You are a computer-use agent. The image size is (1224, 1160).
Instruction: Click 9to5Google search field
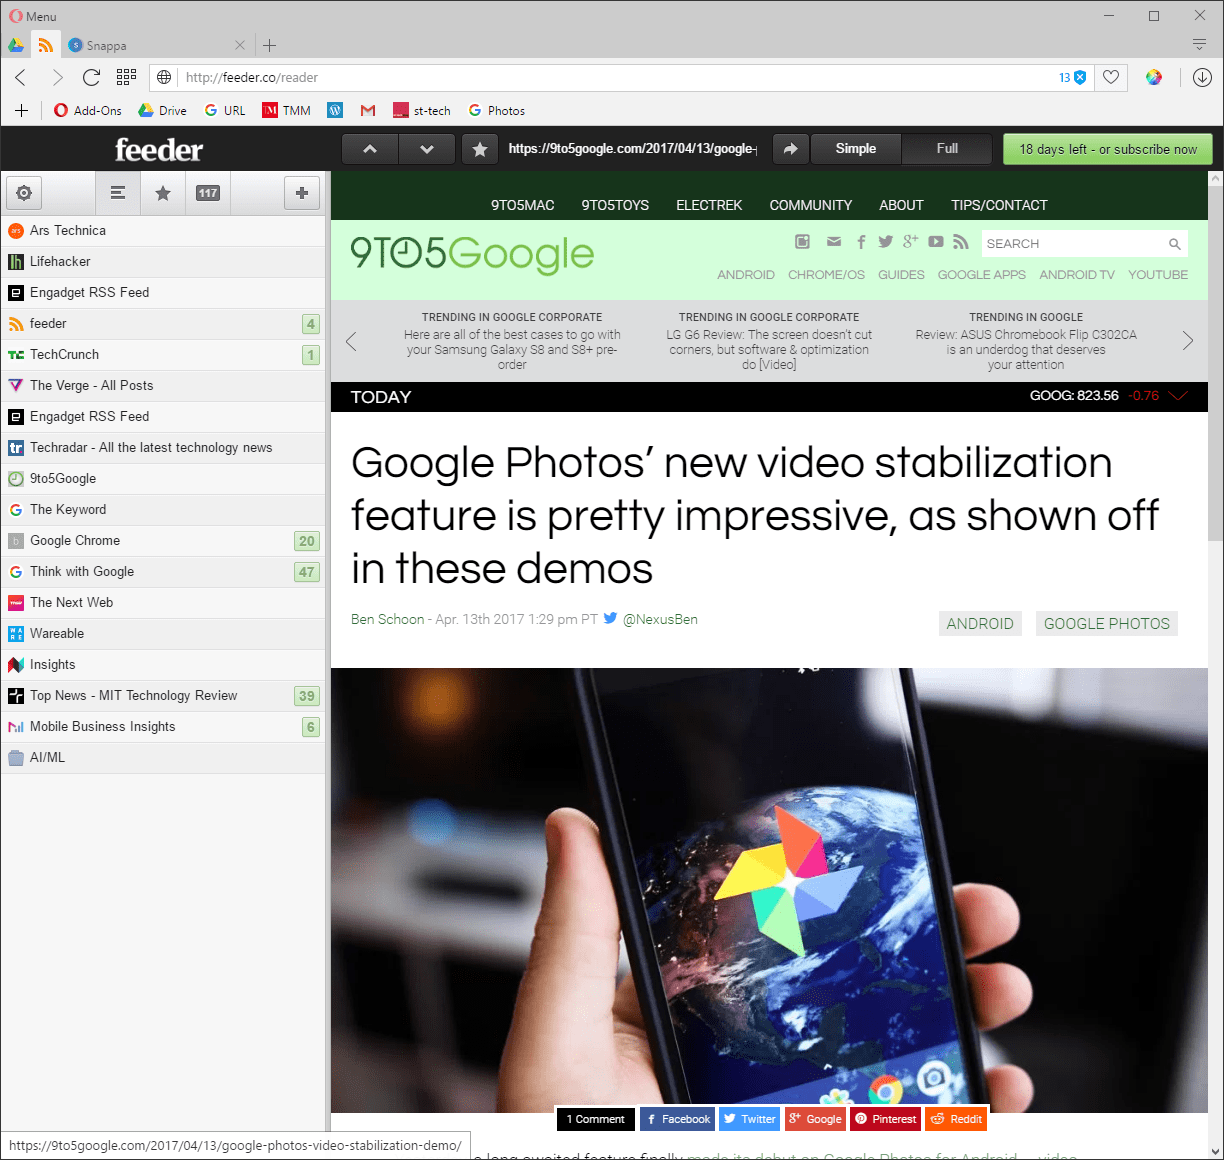pos(1074,244)
